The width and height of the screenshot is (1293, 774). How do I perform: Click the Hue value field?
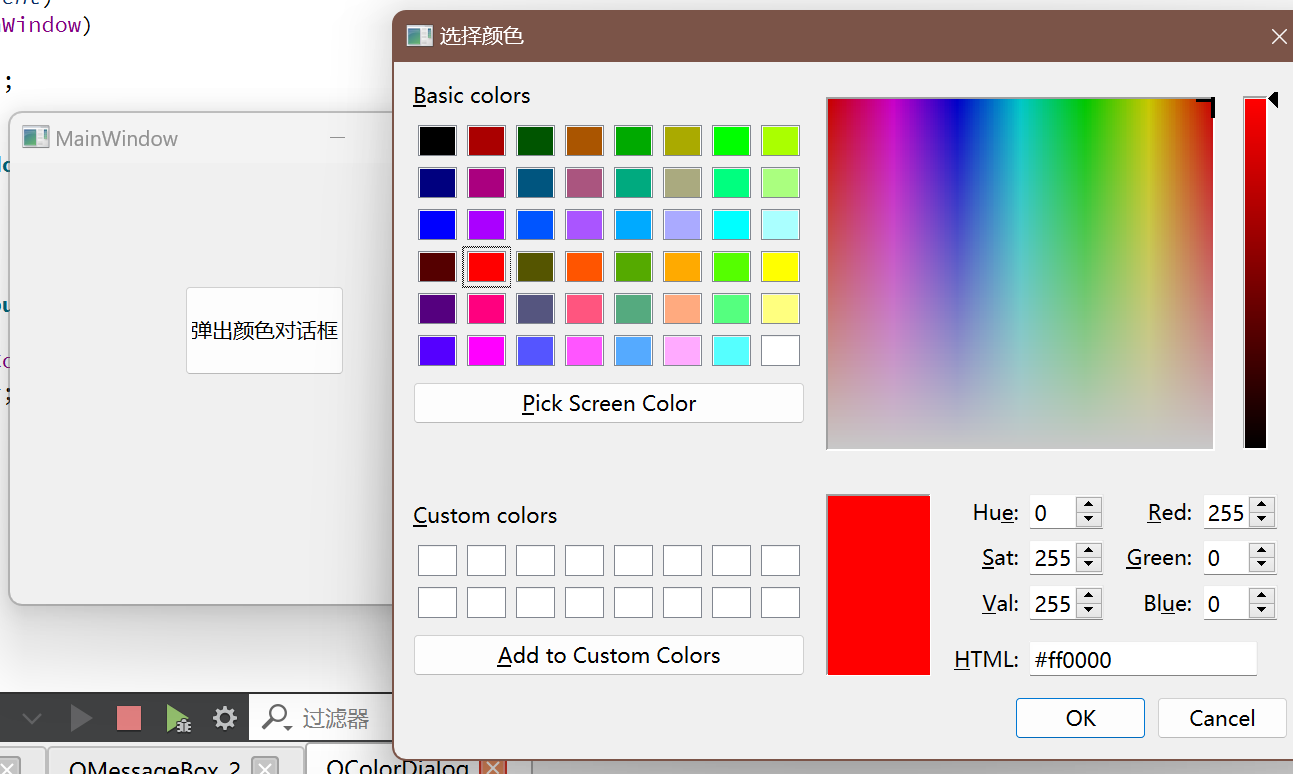coord(1053,513)
